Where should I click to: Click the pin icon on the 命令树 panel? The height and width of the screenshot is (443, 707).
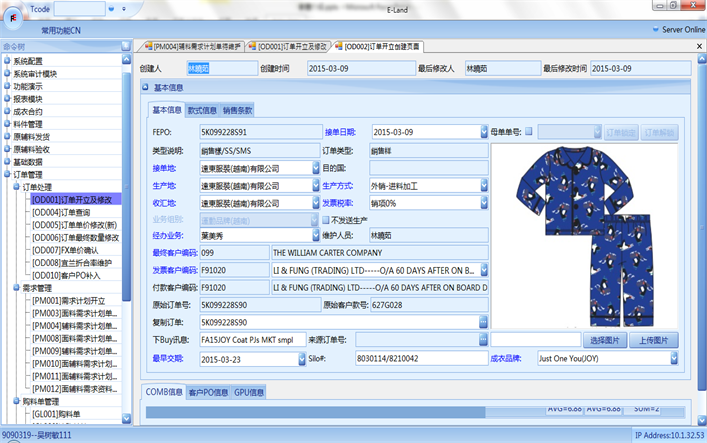124,46
